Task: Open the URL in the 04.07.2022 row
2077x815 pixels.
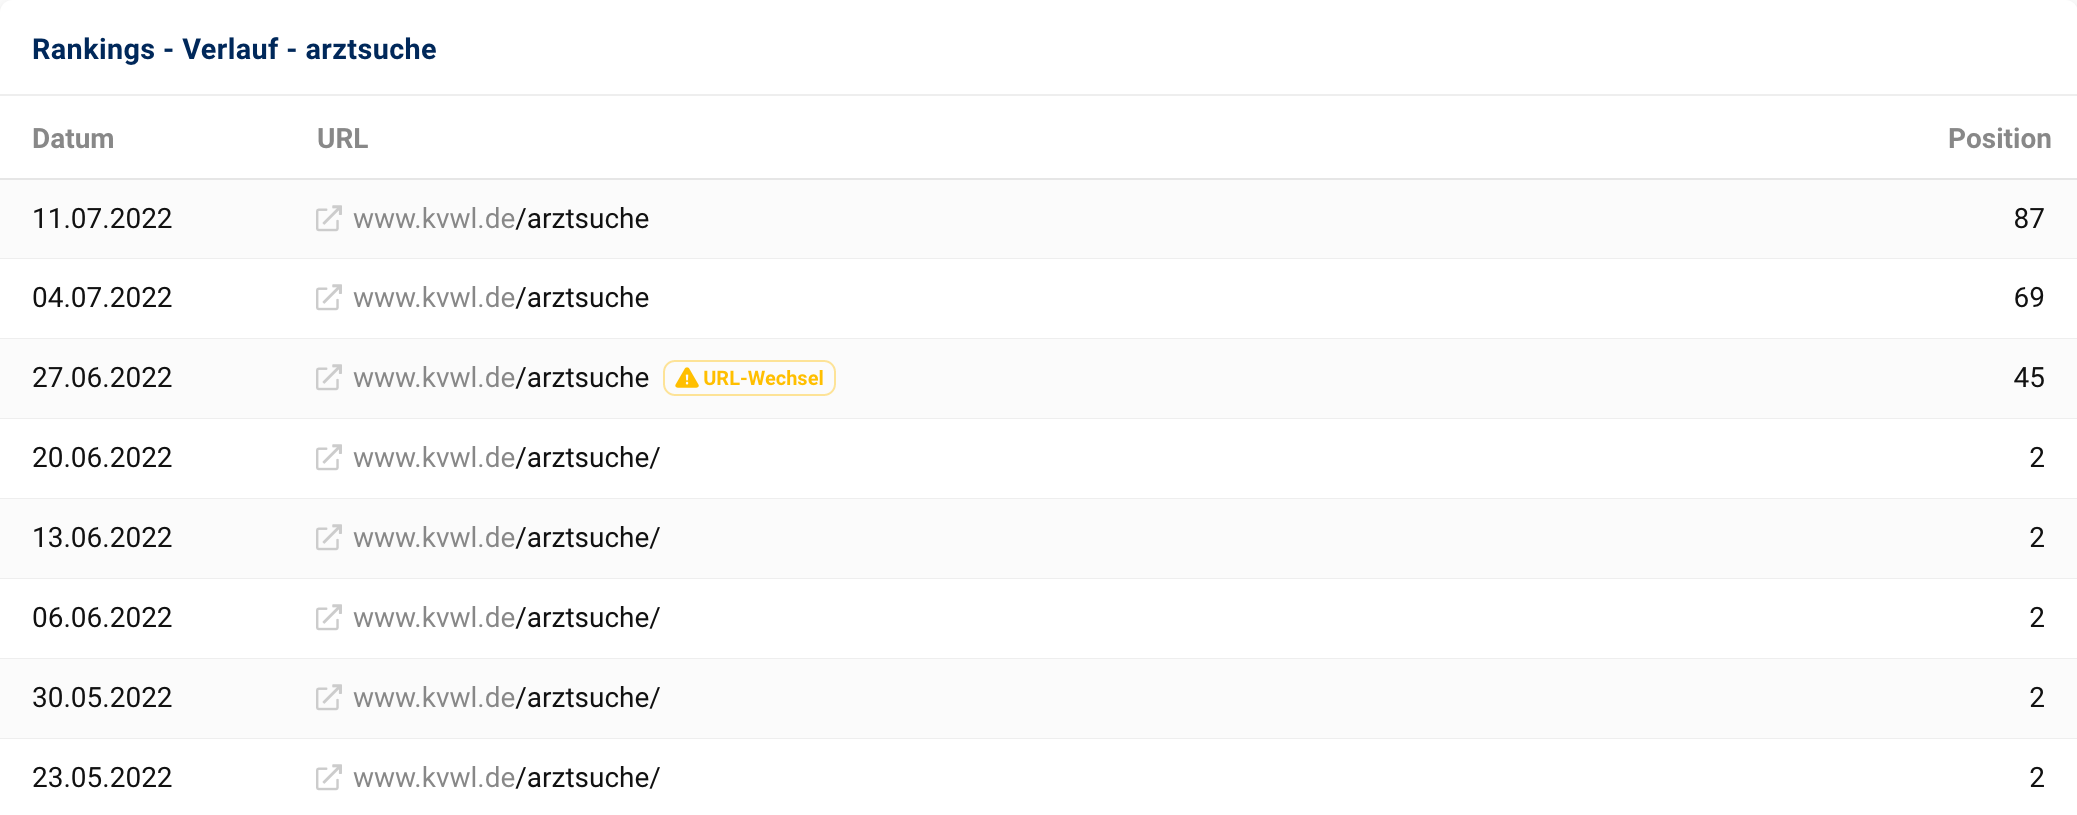Action: [x=501, y=298]
